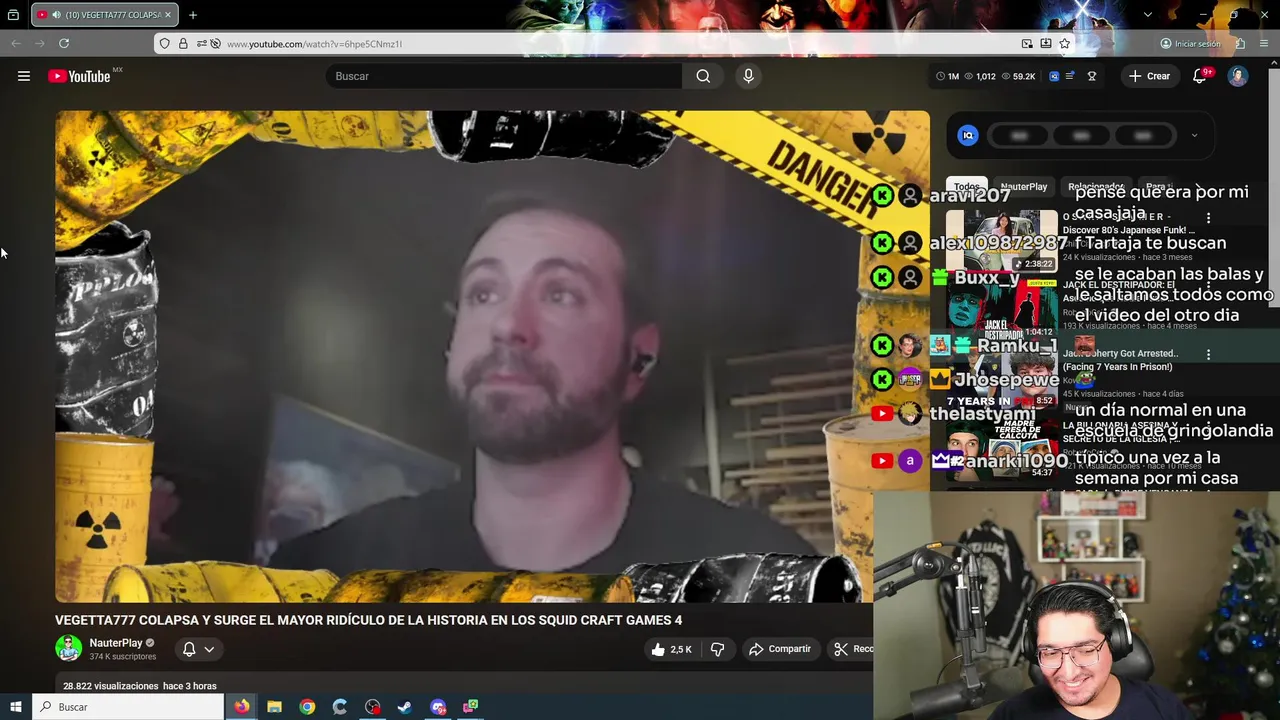Close the VEGETTA777 browser tab
Image resolution: width=1280 pixels, height=720 pixels.
click(x=167, y=15)
